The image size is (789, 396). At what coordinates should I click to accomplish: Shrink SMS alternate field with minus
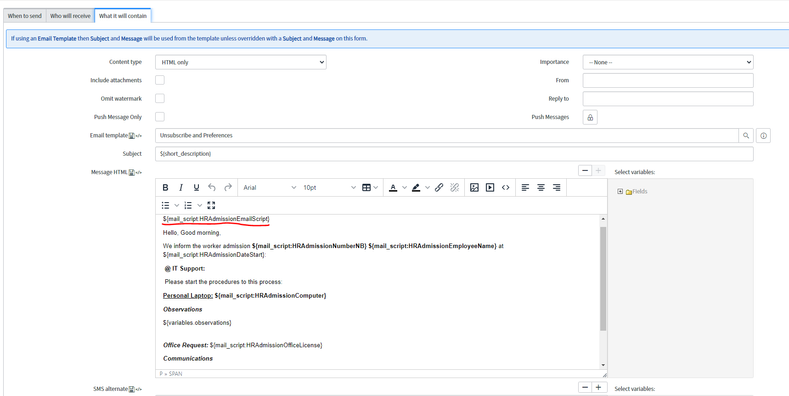click(585, 387)
